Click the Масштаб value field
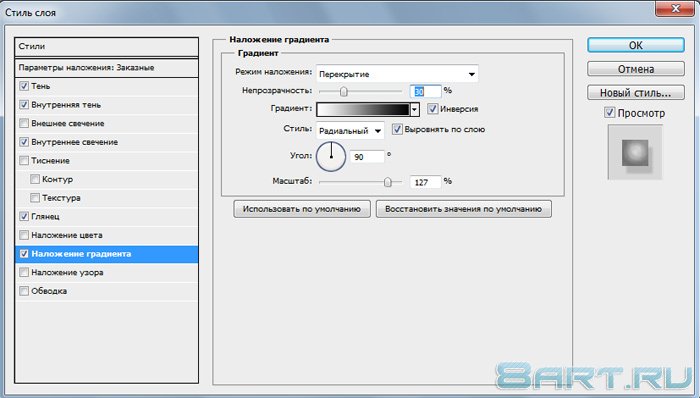700x398 pixels. [x=425, y=182]
